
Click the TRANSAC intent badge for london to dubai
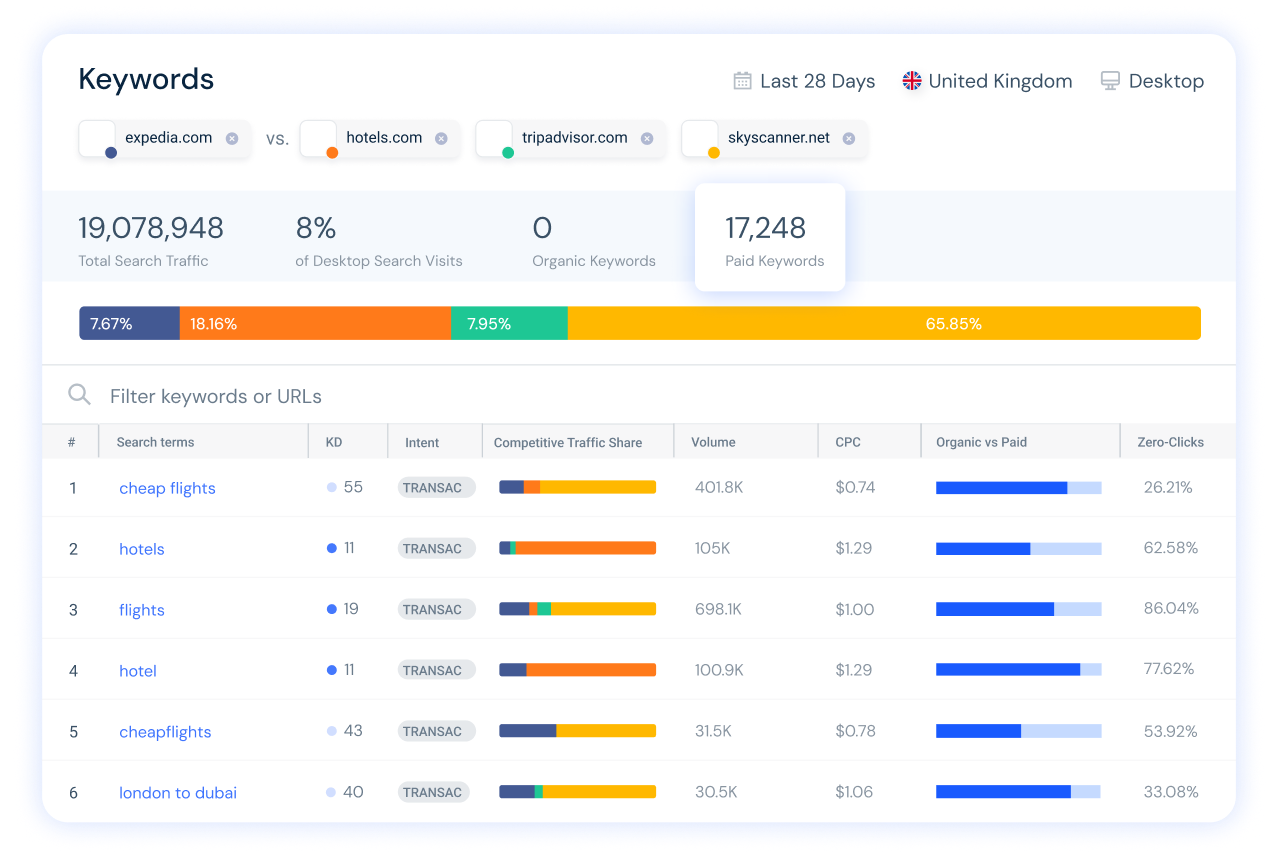[x=436, y=792]
